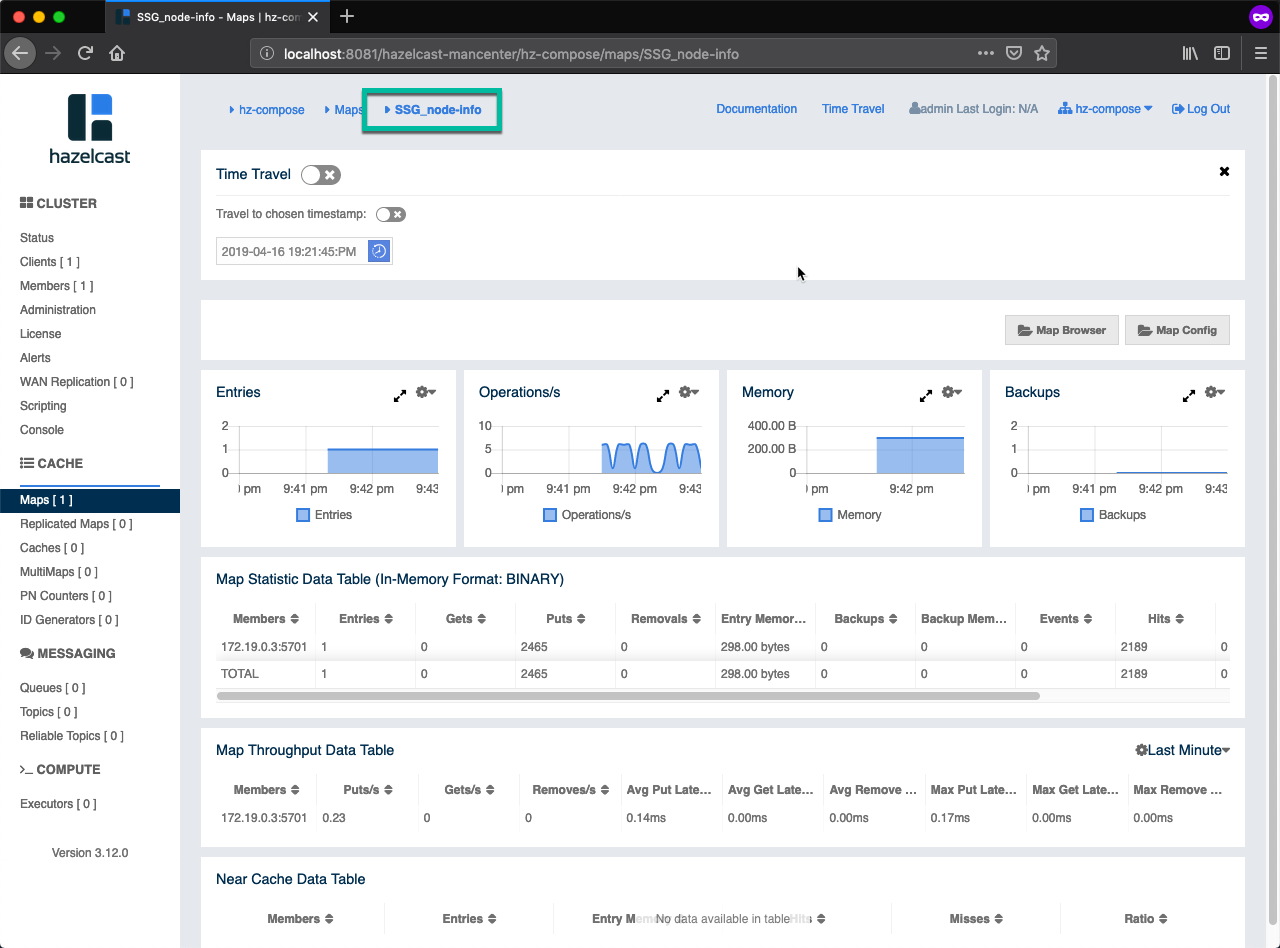
Task: Open Members [ 1 ] page
Action: coord(56,286)
